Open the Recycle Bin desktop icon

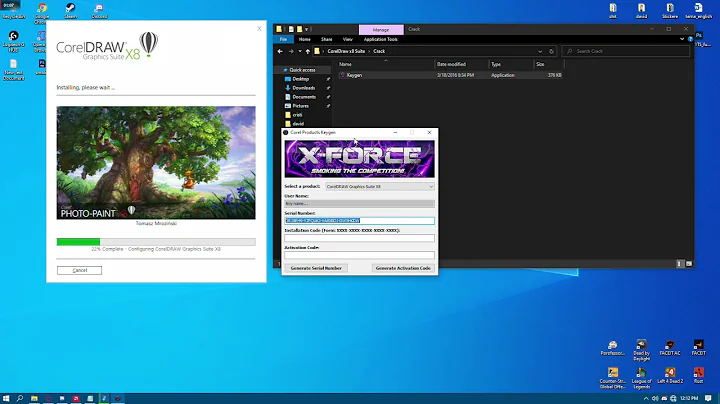click(x=13, y=11)
